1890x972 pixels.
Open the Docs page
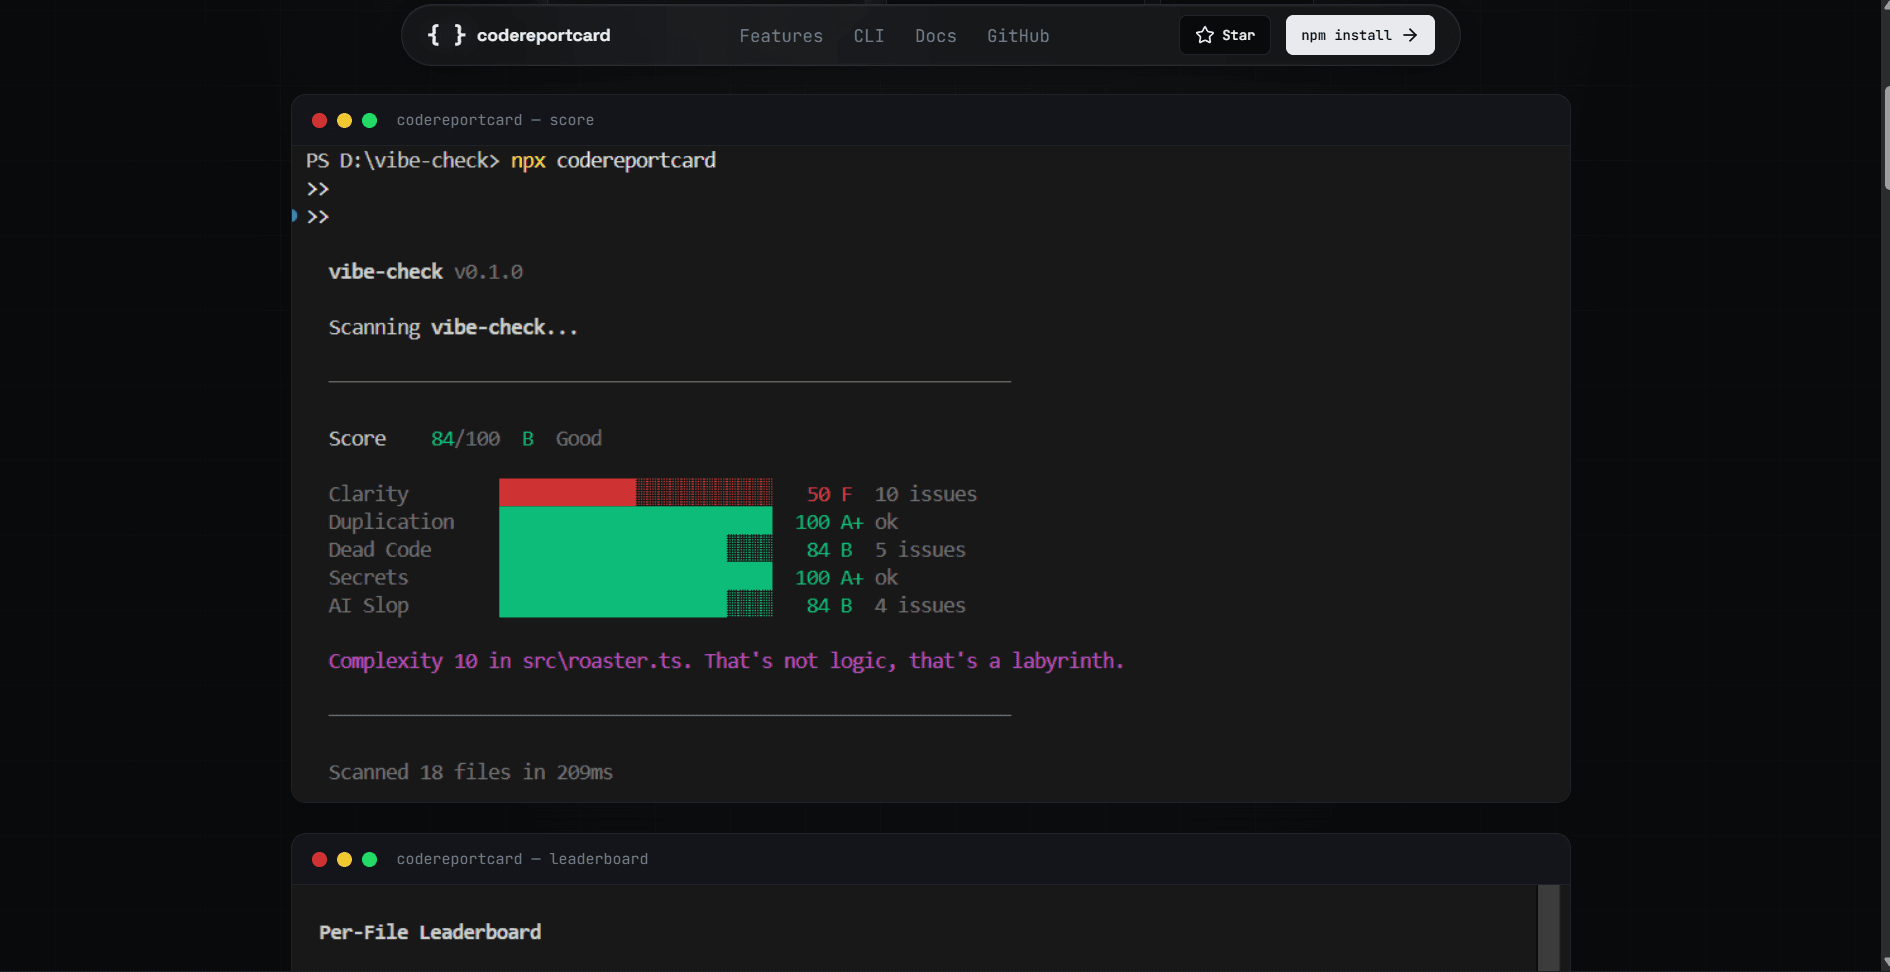935,35
